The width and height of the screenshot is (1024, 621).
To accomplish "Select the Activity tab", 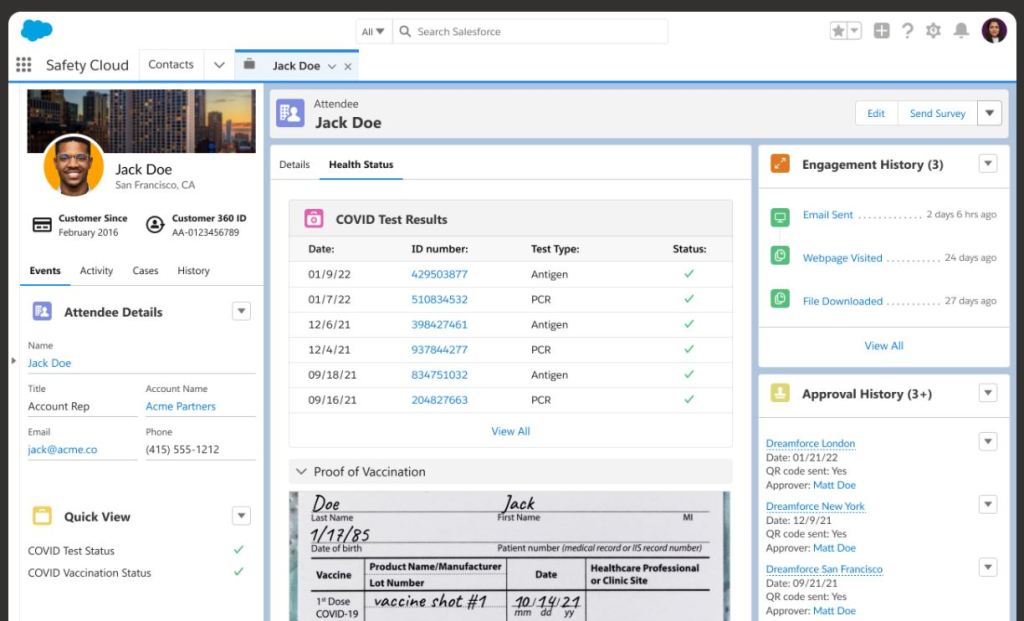I will [x=96, y=271].
